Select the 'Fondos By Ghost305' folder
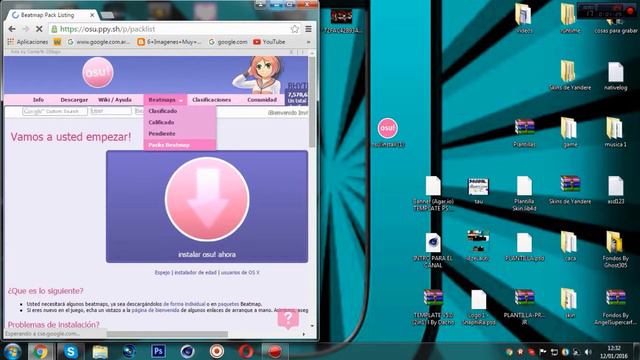 click(616, 250)
